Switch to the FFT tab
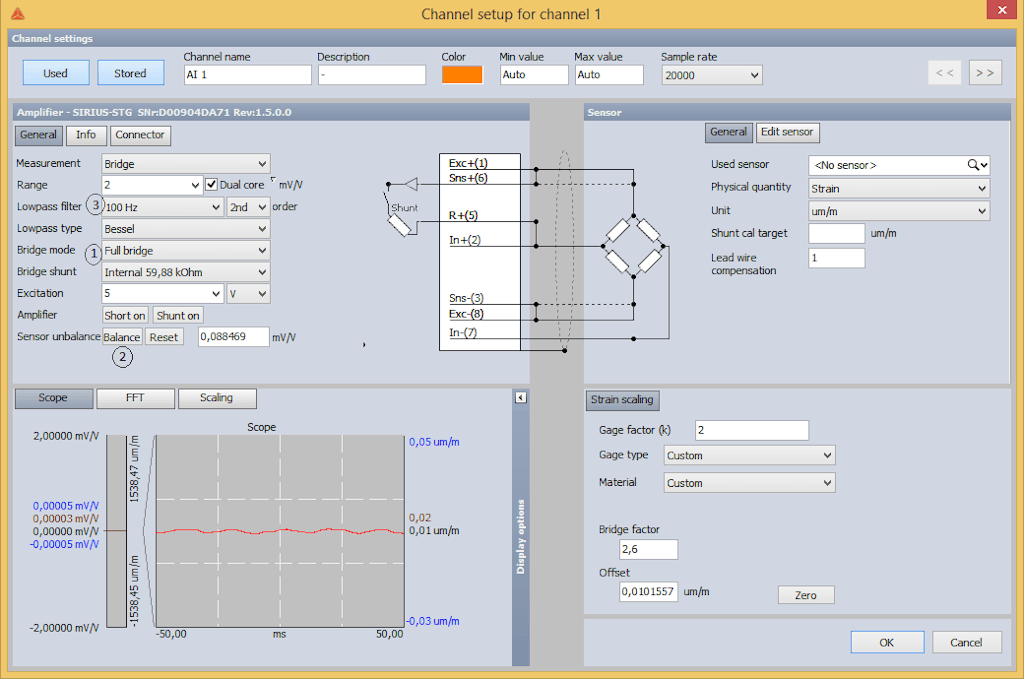 coord(135,397)
